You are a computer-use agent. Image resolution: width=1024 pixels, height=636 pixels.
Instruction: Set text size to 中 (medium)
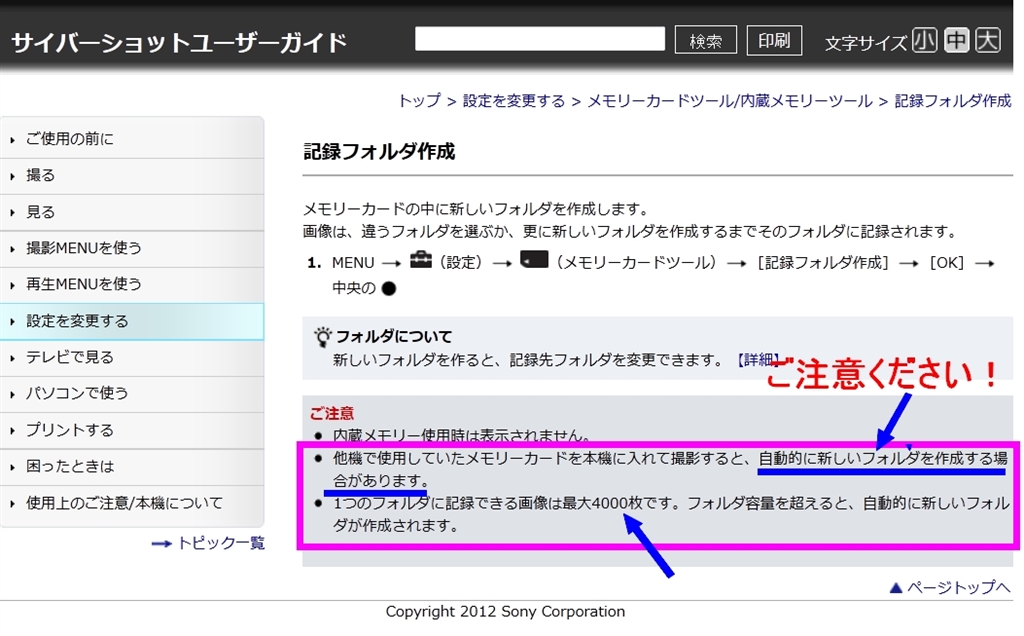956,40
